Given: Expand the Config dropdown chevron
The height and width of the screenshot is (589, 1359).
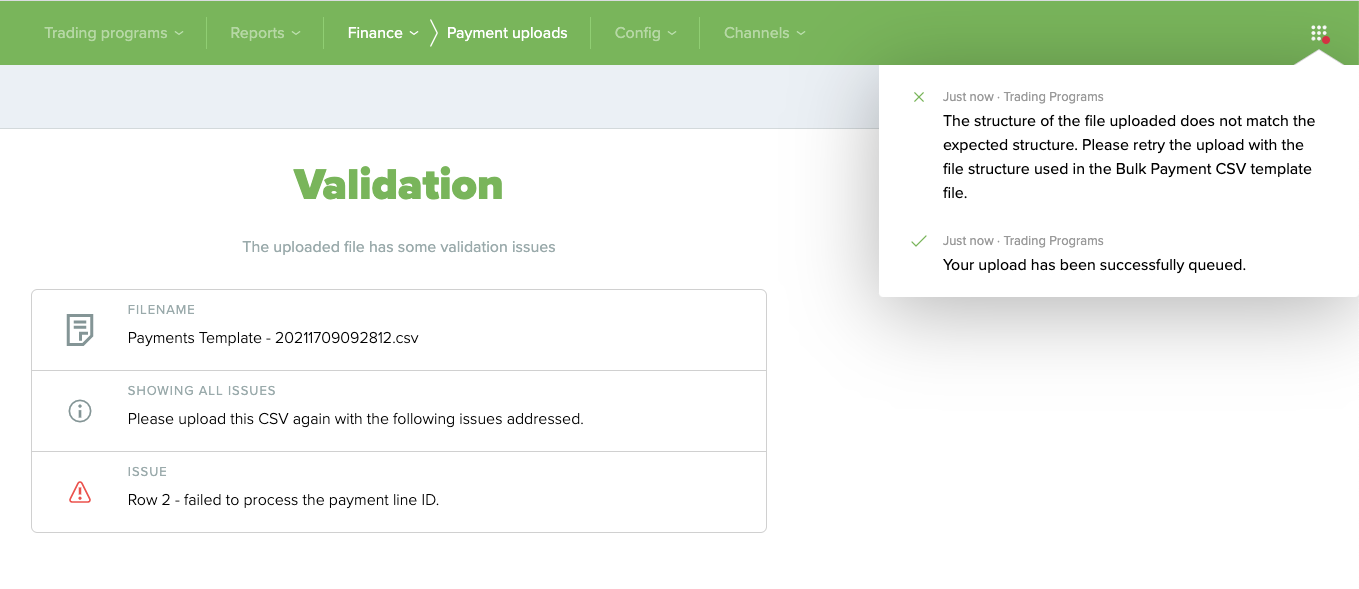Looking at the screenshot, I should [671, 33].
